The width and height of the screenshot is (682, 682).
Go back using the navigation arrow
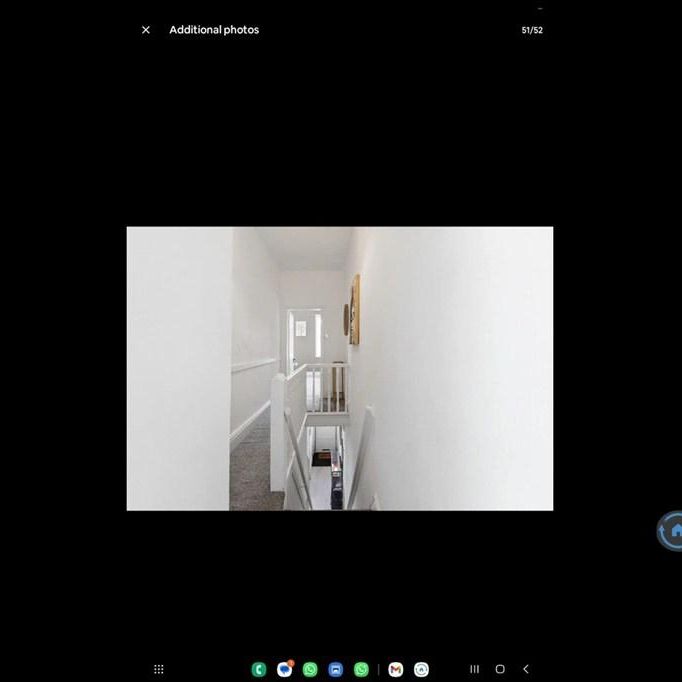click(x=526, y=669)
